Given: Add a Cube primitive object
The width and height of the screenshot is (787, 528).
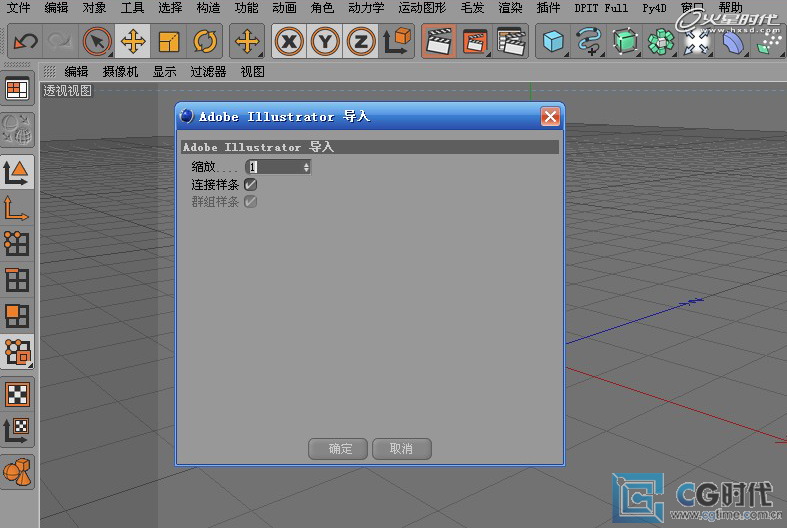Looking at the screenshot, I should coord(553,41).
